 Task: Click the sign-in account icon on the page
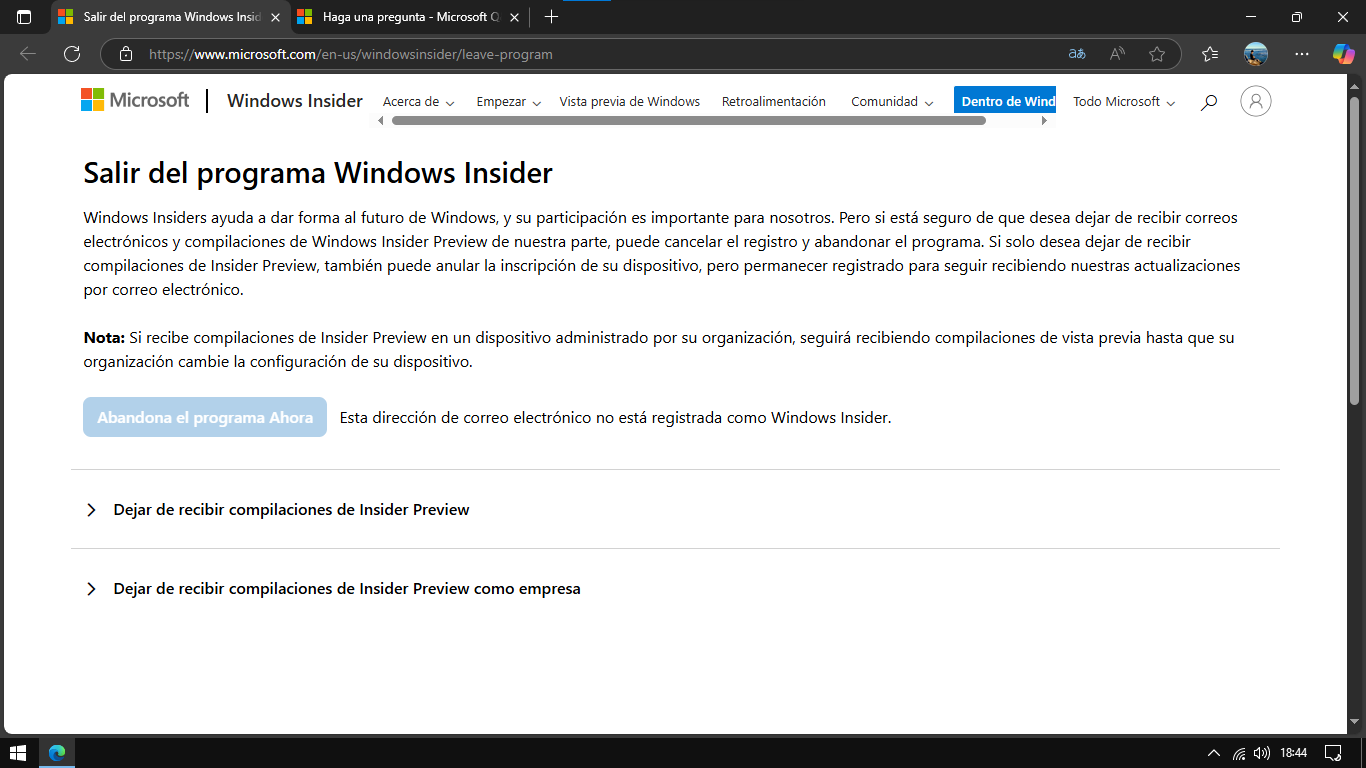(x=1256, y=101)
